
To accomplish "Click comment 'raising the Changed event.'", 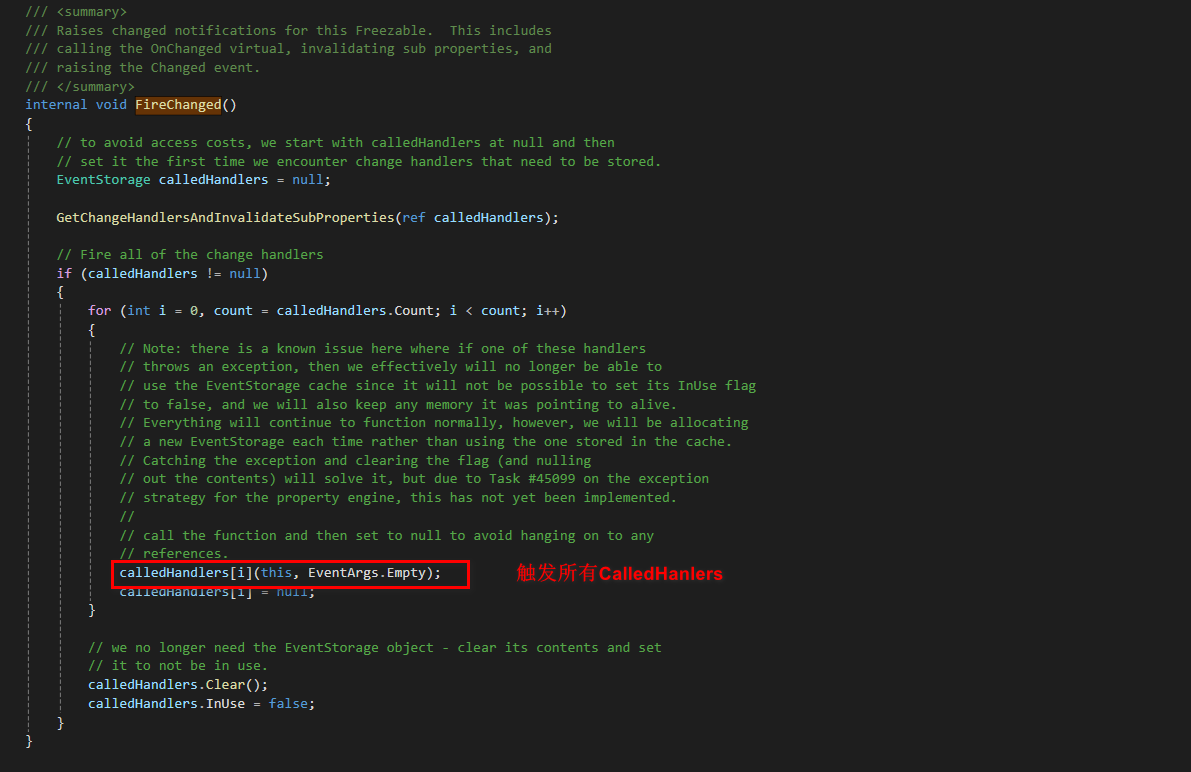I will coord(143,68).
